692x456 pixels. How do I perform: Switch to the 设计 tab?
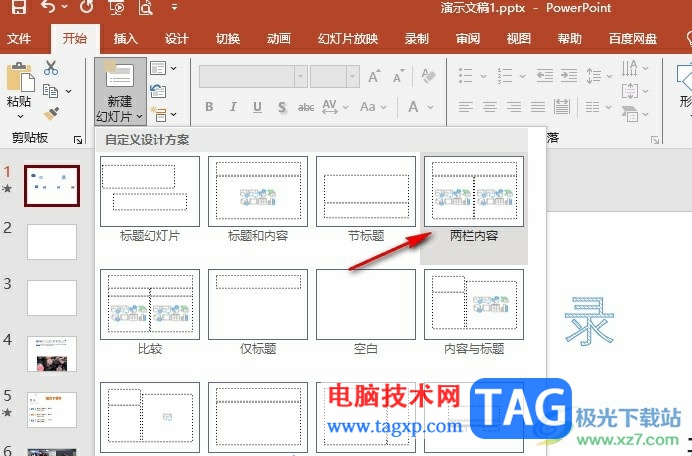click(177, 39)
